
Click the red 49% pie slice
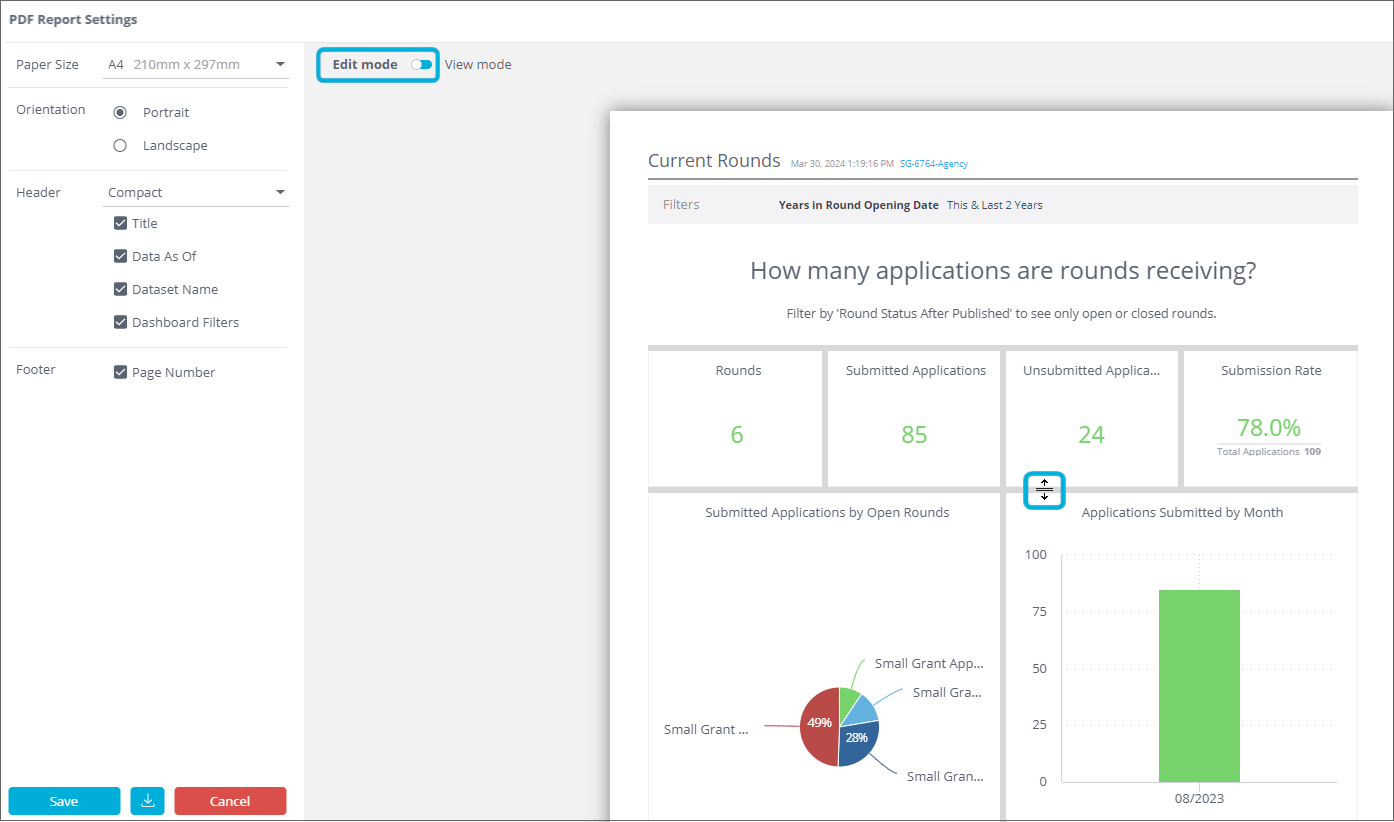pyautogui.click(x=818, y=728)
